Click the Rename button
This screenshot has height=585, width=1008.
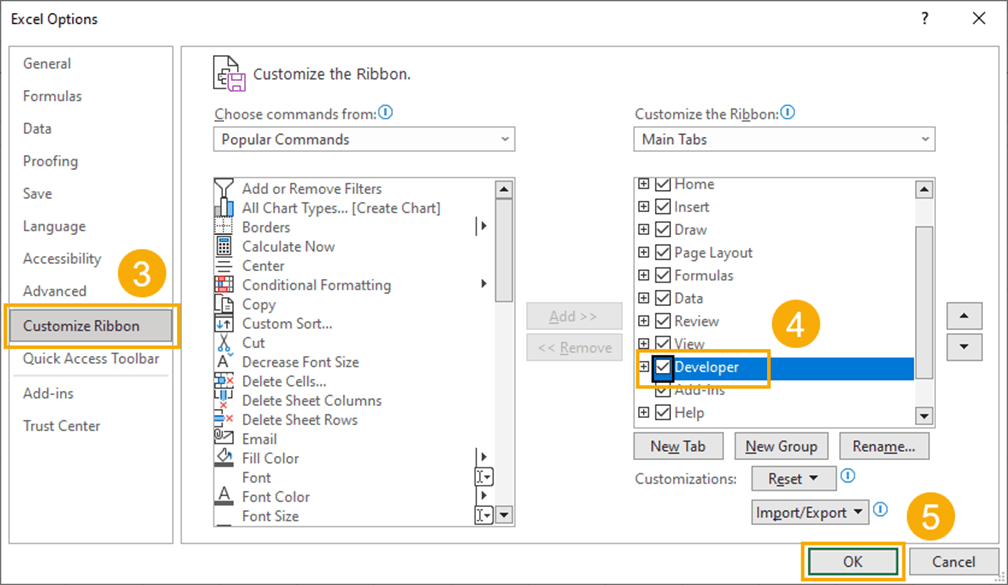coord(884,446)
